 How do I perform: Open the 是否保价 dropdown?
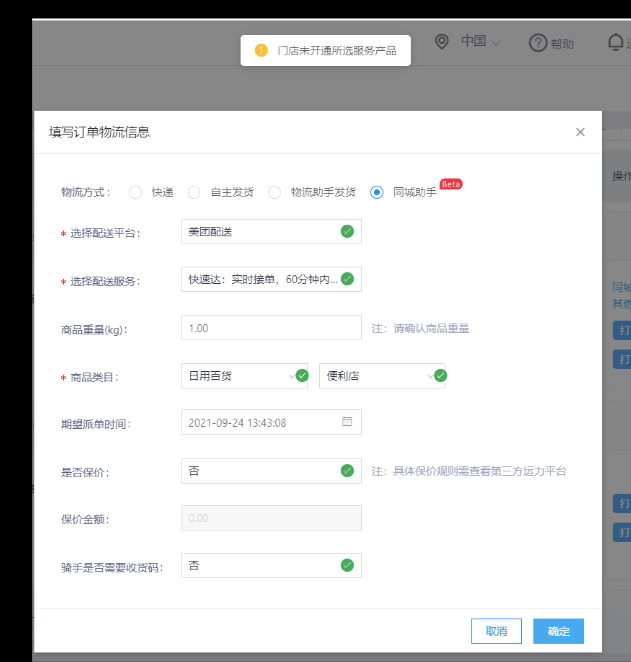tap(271, 471)
